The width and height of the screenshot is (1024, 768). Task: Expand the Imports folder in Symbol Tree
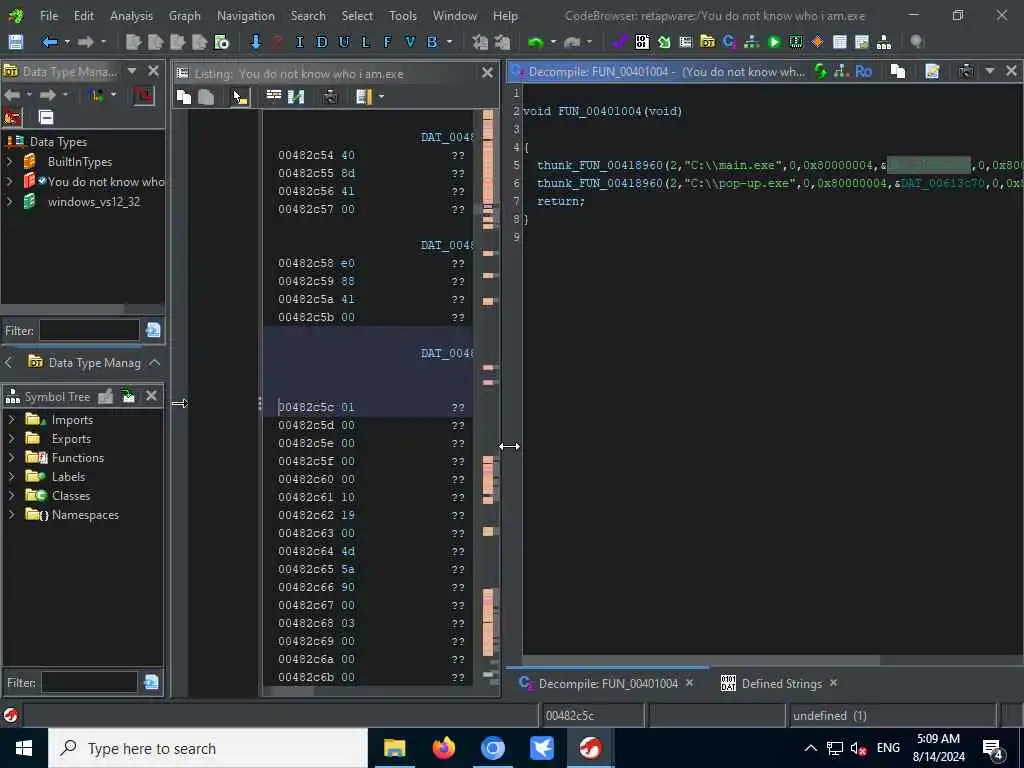[x=11, y=419]
